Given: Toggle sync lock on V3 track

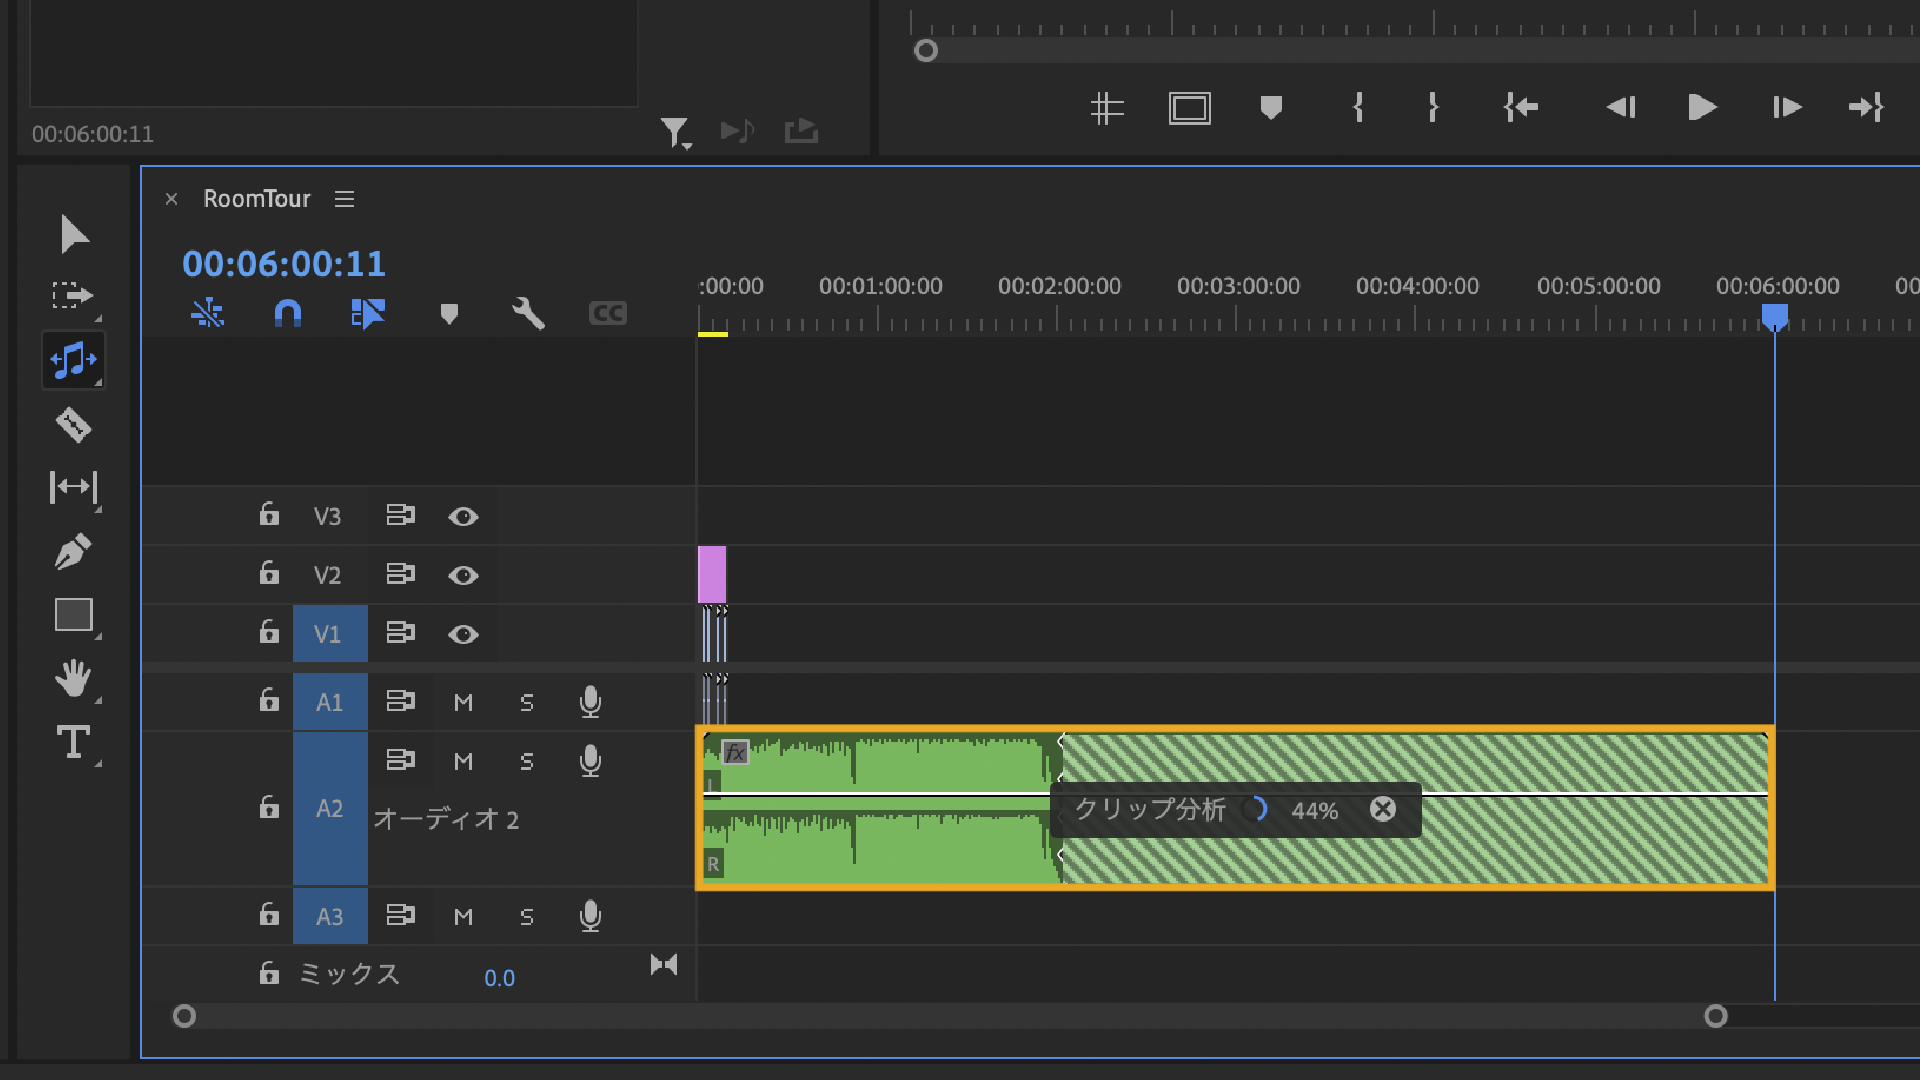Looking at the screenshot, I should (400, 515).
